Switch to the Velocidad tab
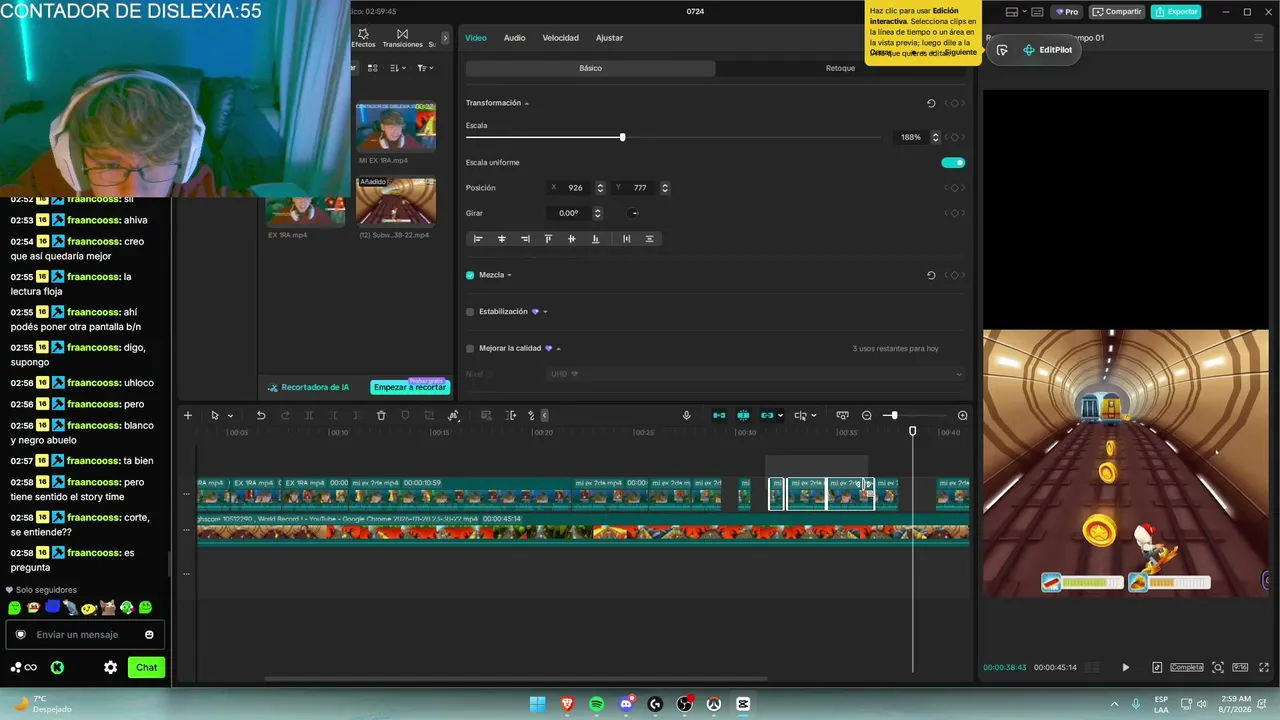The image size is (1280, 720). [x=560, y=38]
